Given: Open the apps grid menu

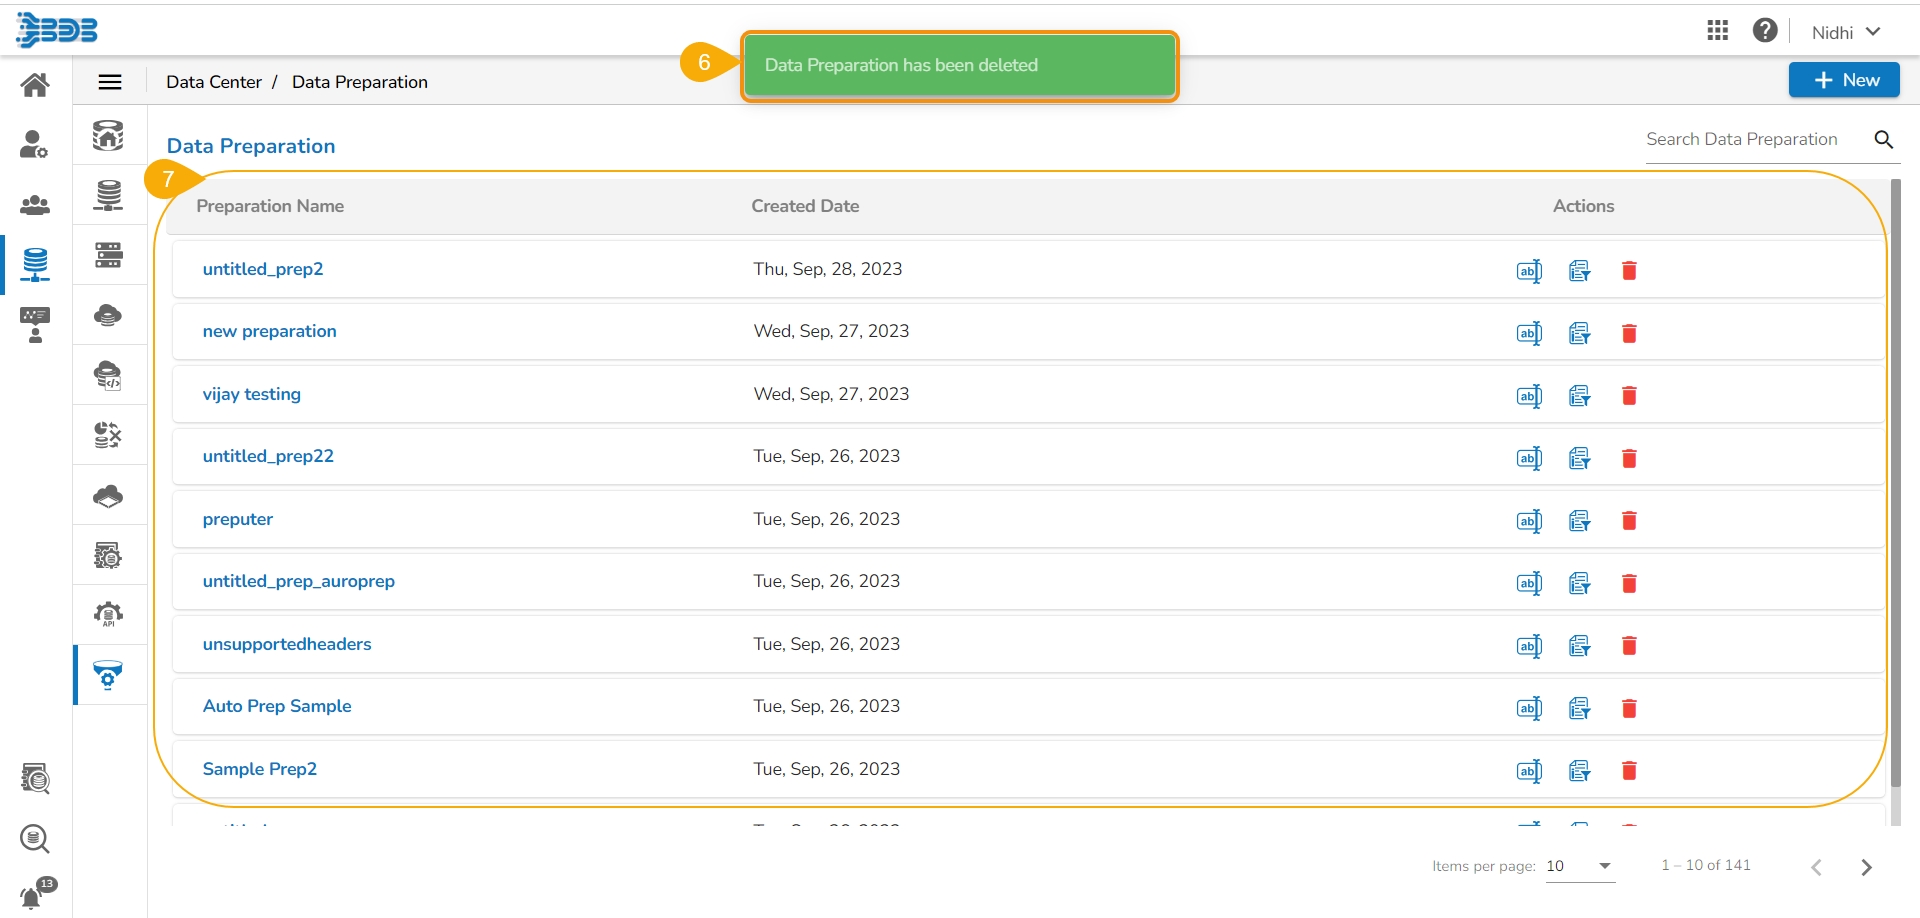Looking at the screenshot, I should [1718, 31].
